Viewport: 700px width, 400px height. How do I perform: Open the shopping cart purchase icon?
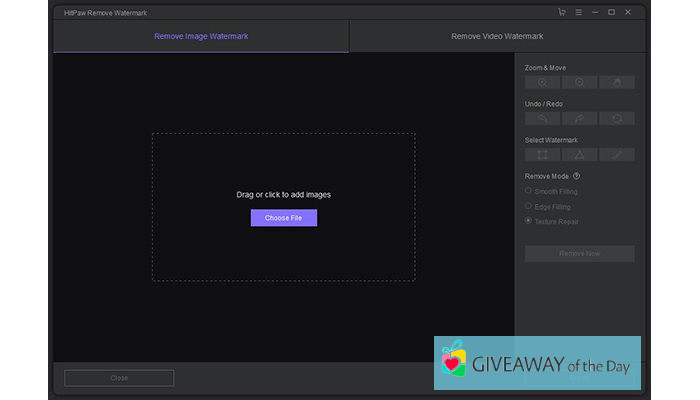pyautogui.click(x=562, y=12)
